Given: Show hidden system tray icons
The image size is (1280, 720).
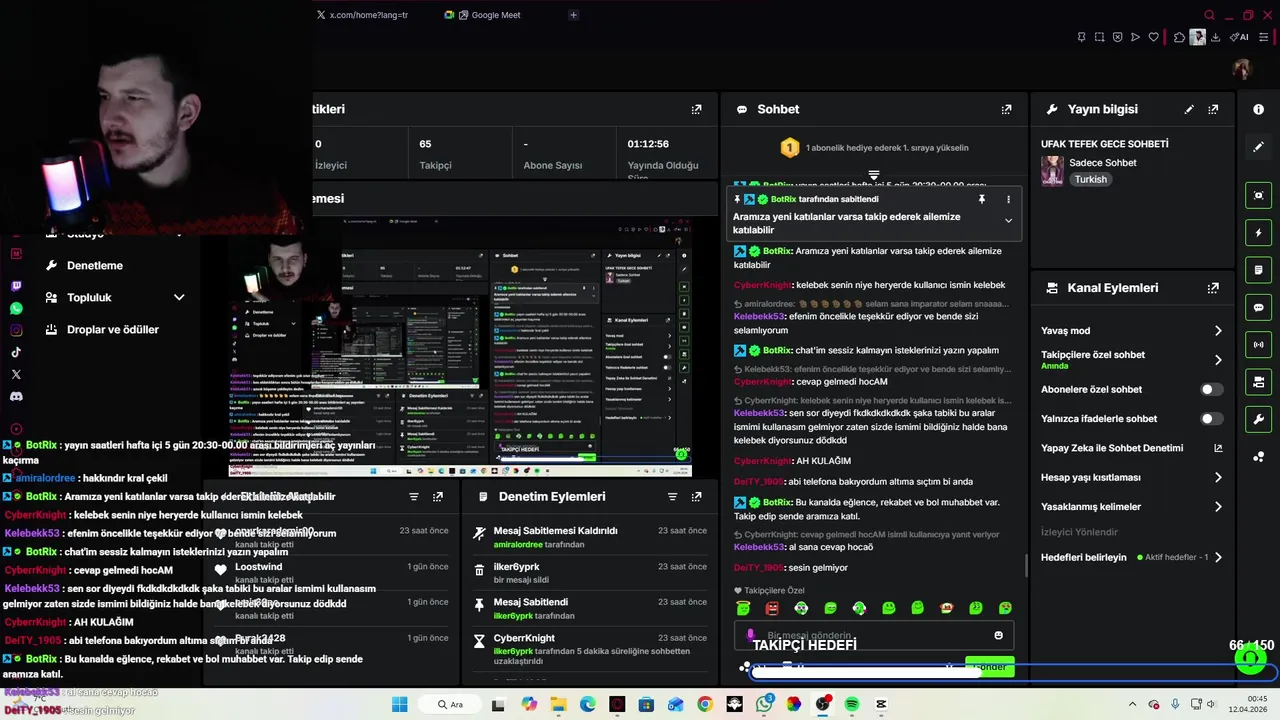Looking at the screenshot, I should click(x=1132, y=704).
